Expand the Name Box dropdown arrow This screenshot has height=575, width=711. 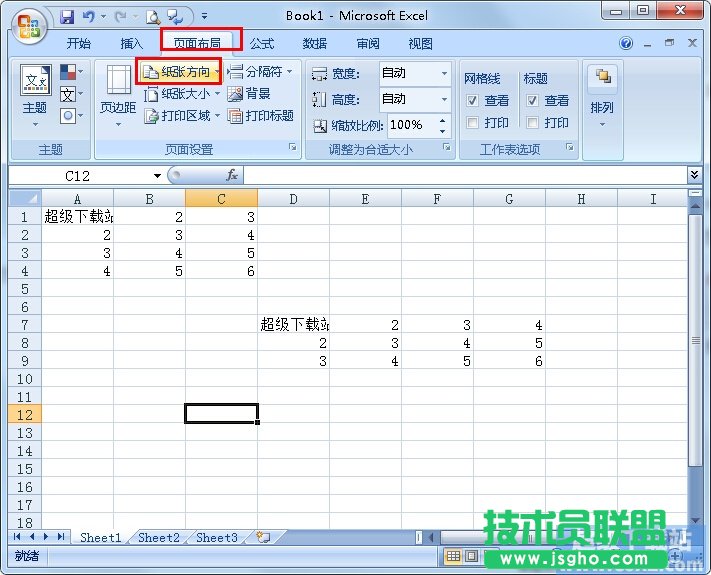click(157, 175)
